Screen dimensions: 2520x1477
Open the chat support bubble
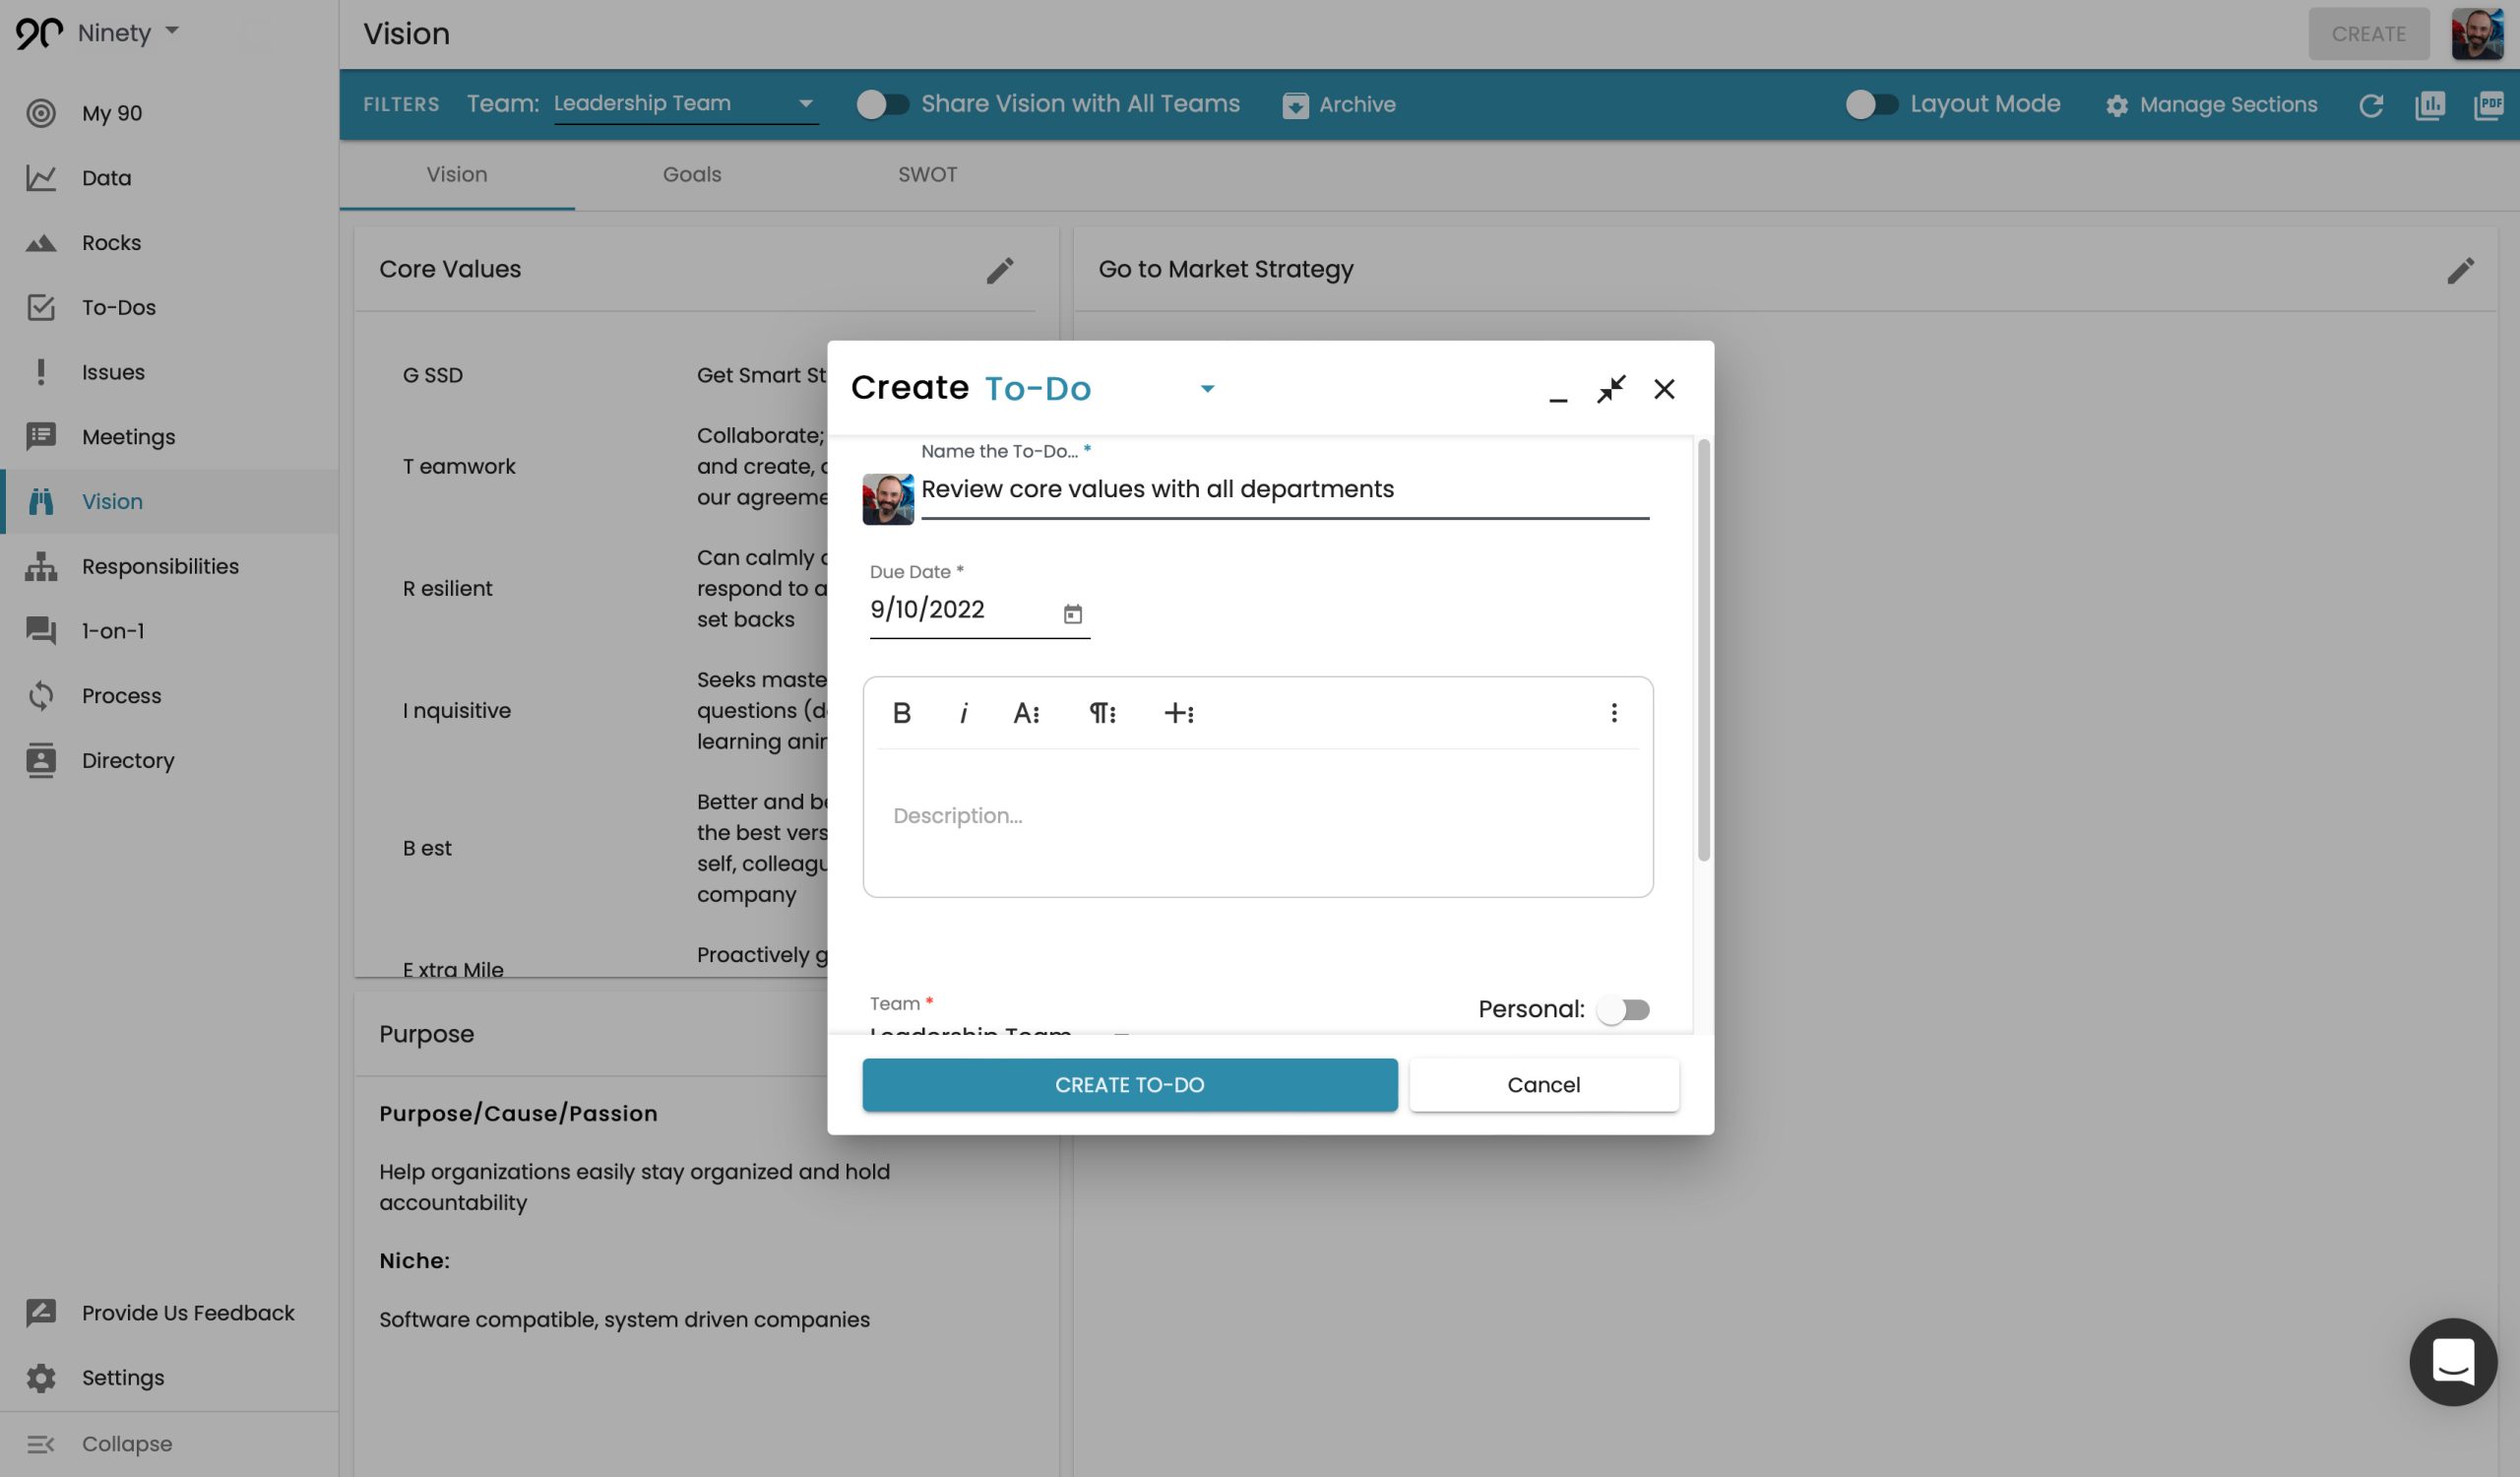2452,1361
